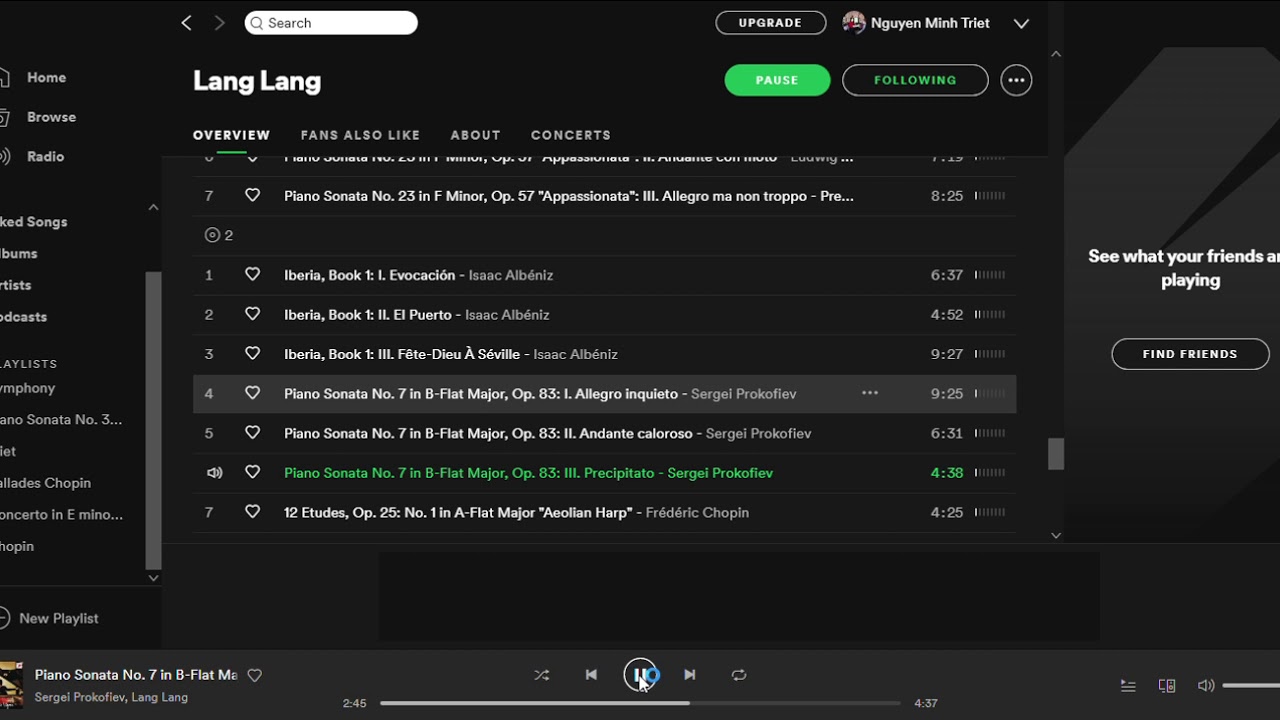Open Frédéric Chopin artist link
Screen dimensions: 1280x720
pyautogui.click(x=697, y=512)
